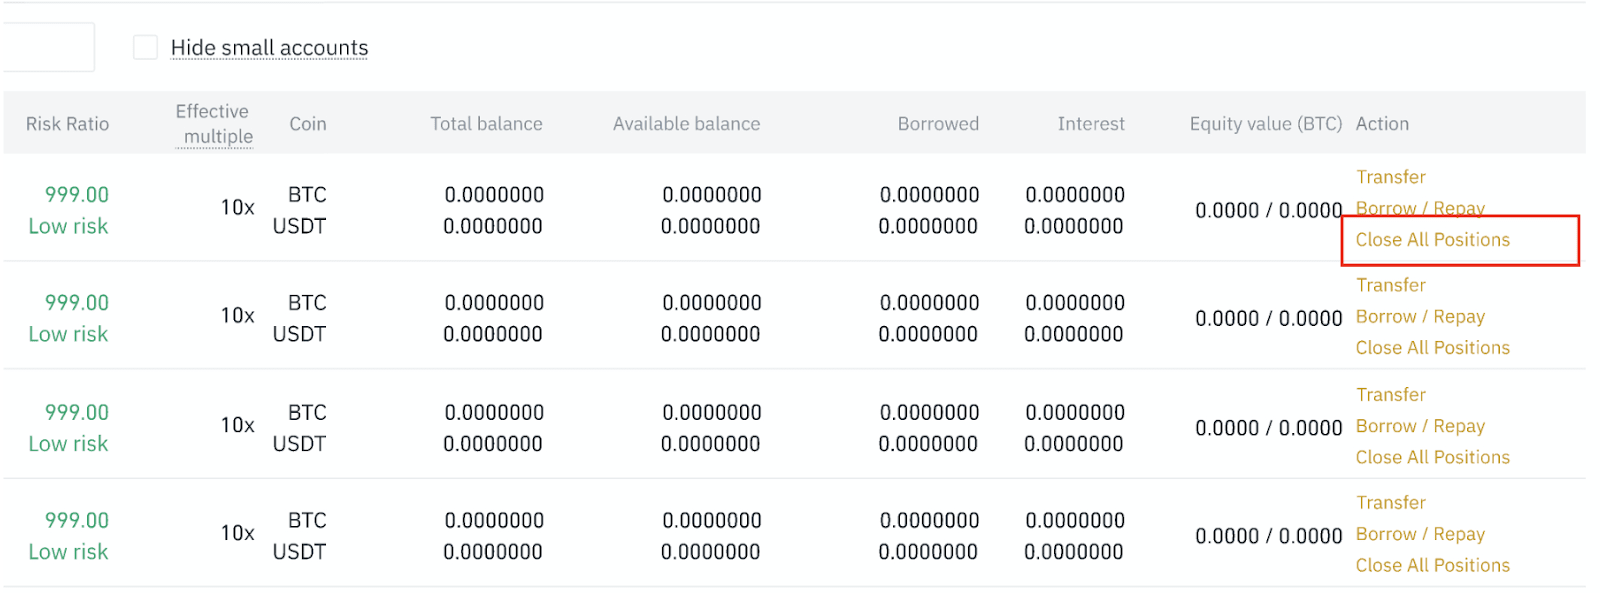Click the input box left of the checkbox

tap(48, 47)
